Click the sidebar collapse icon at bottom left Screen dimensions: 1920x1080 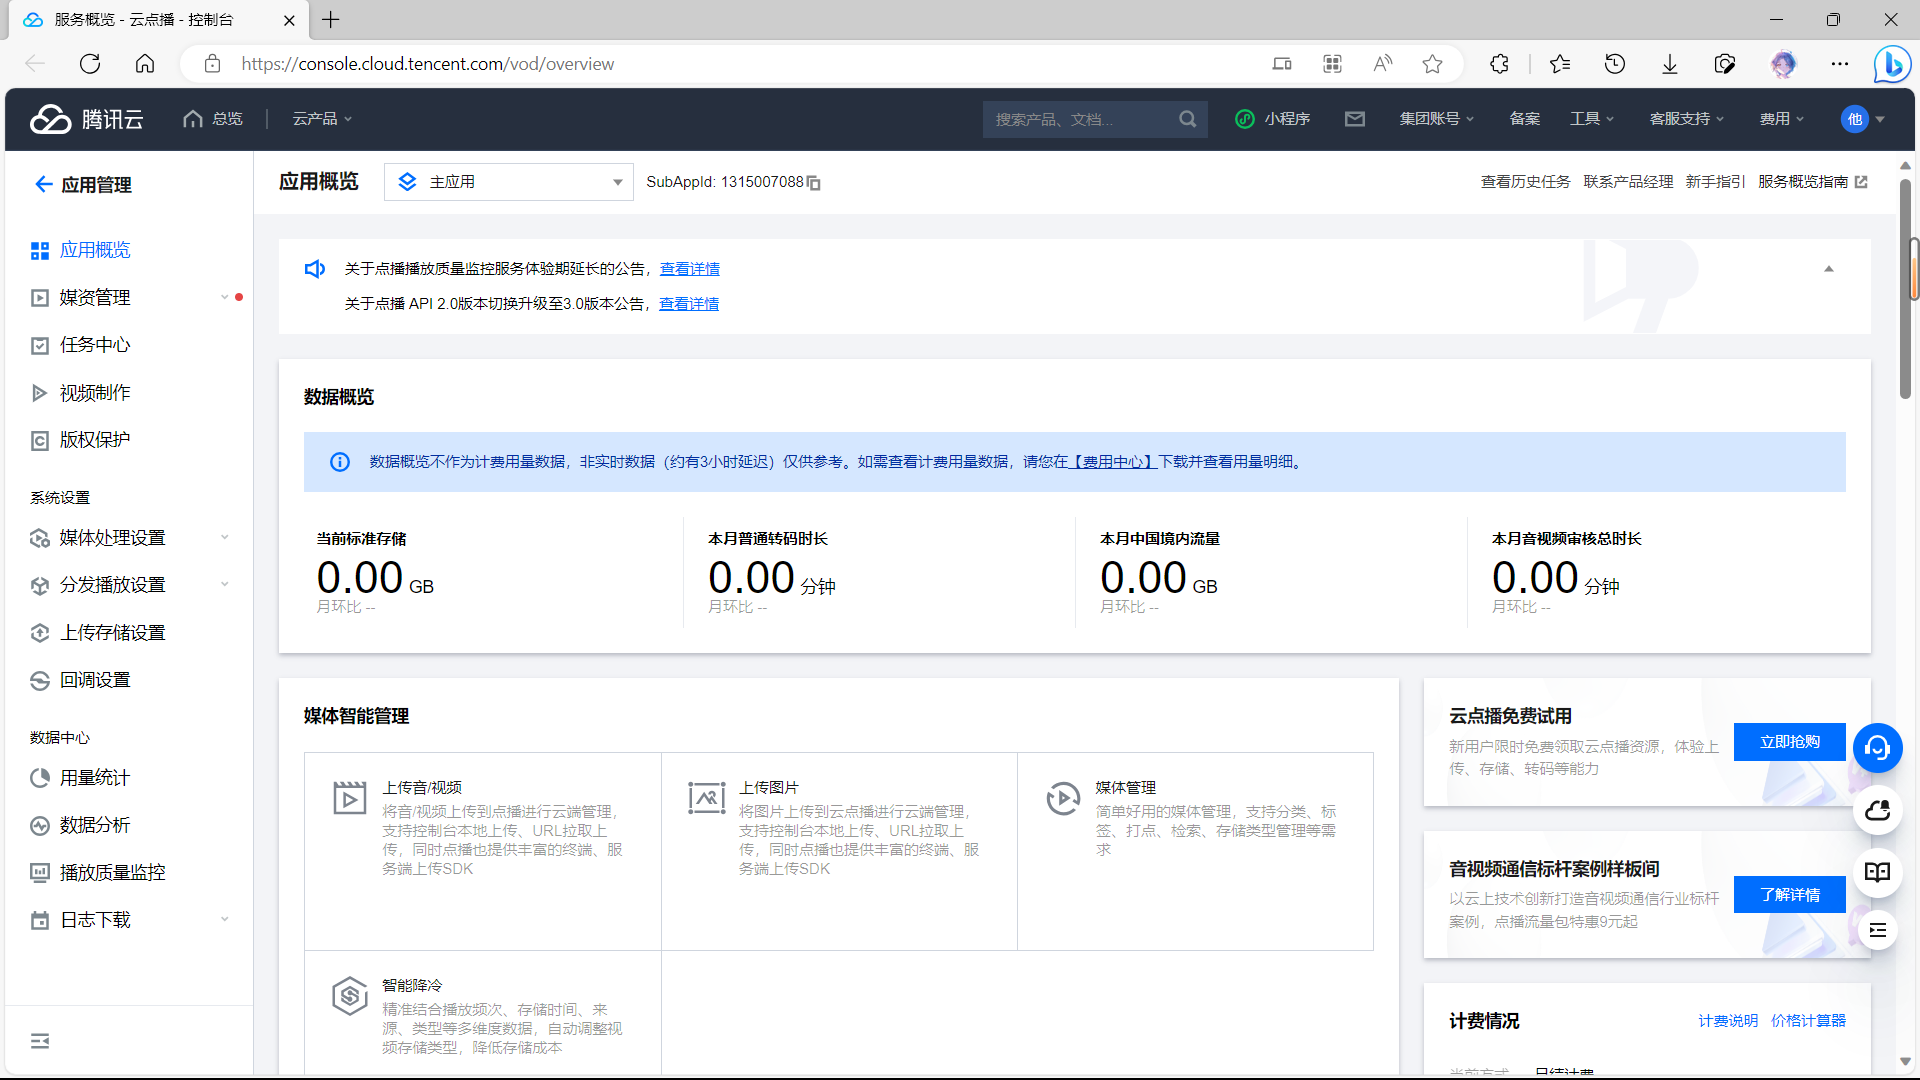click(40, 1041)
